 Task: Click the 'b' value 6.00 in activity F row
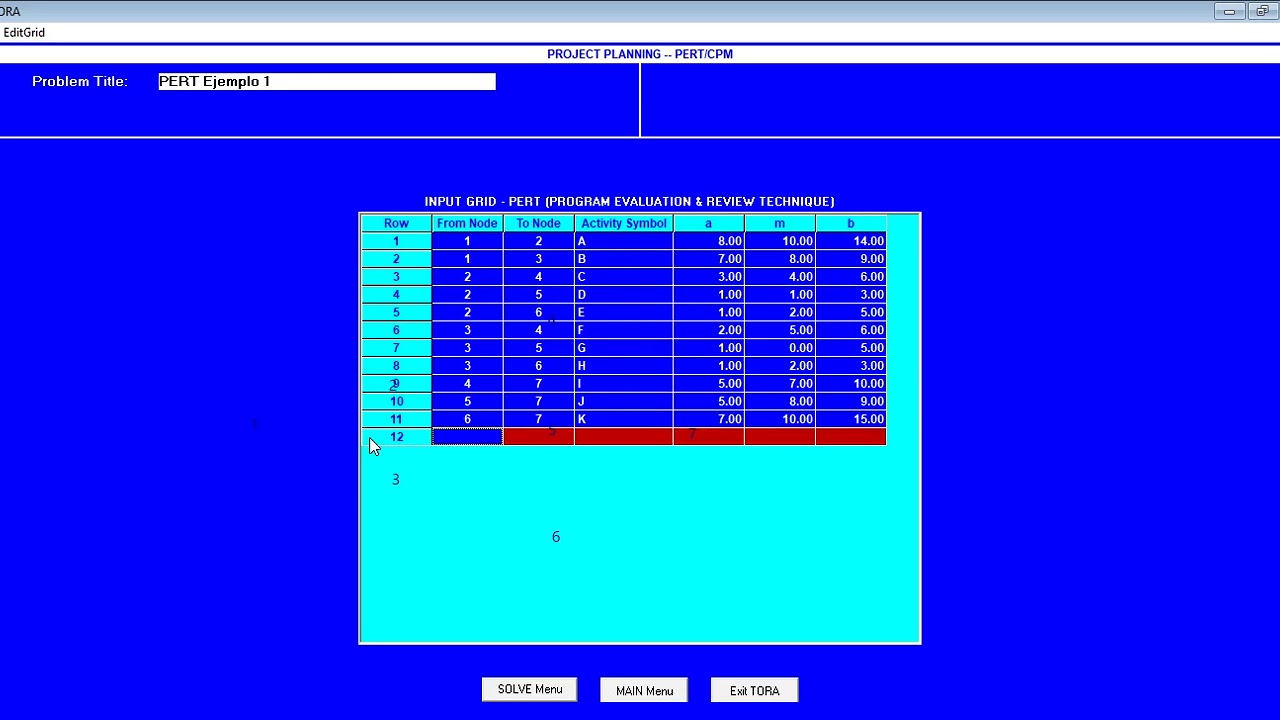click(850, 330)
